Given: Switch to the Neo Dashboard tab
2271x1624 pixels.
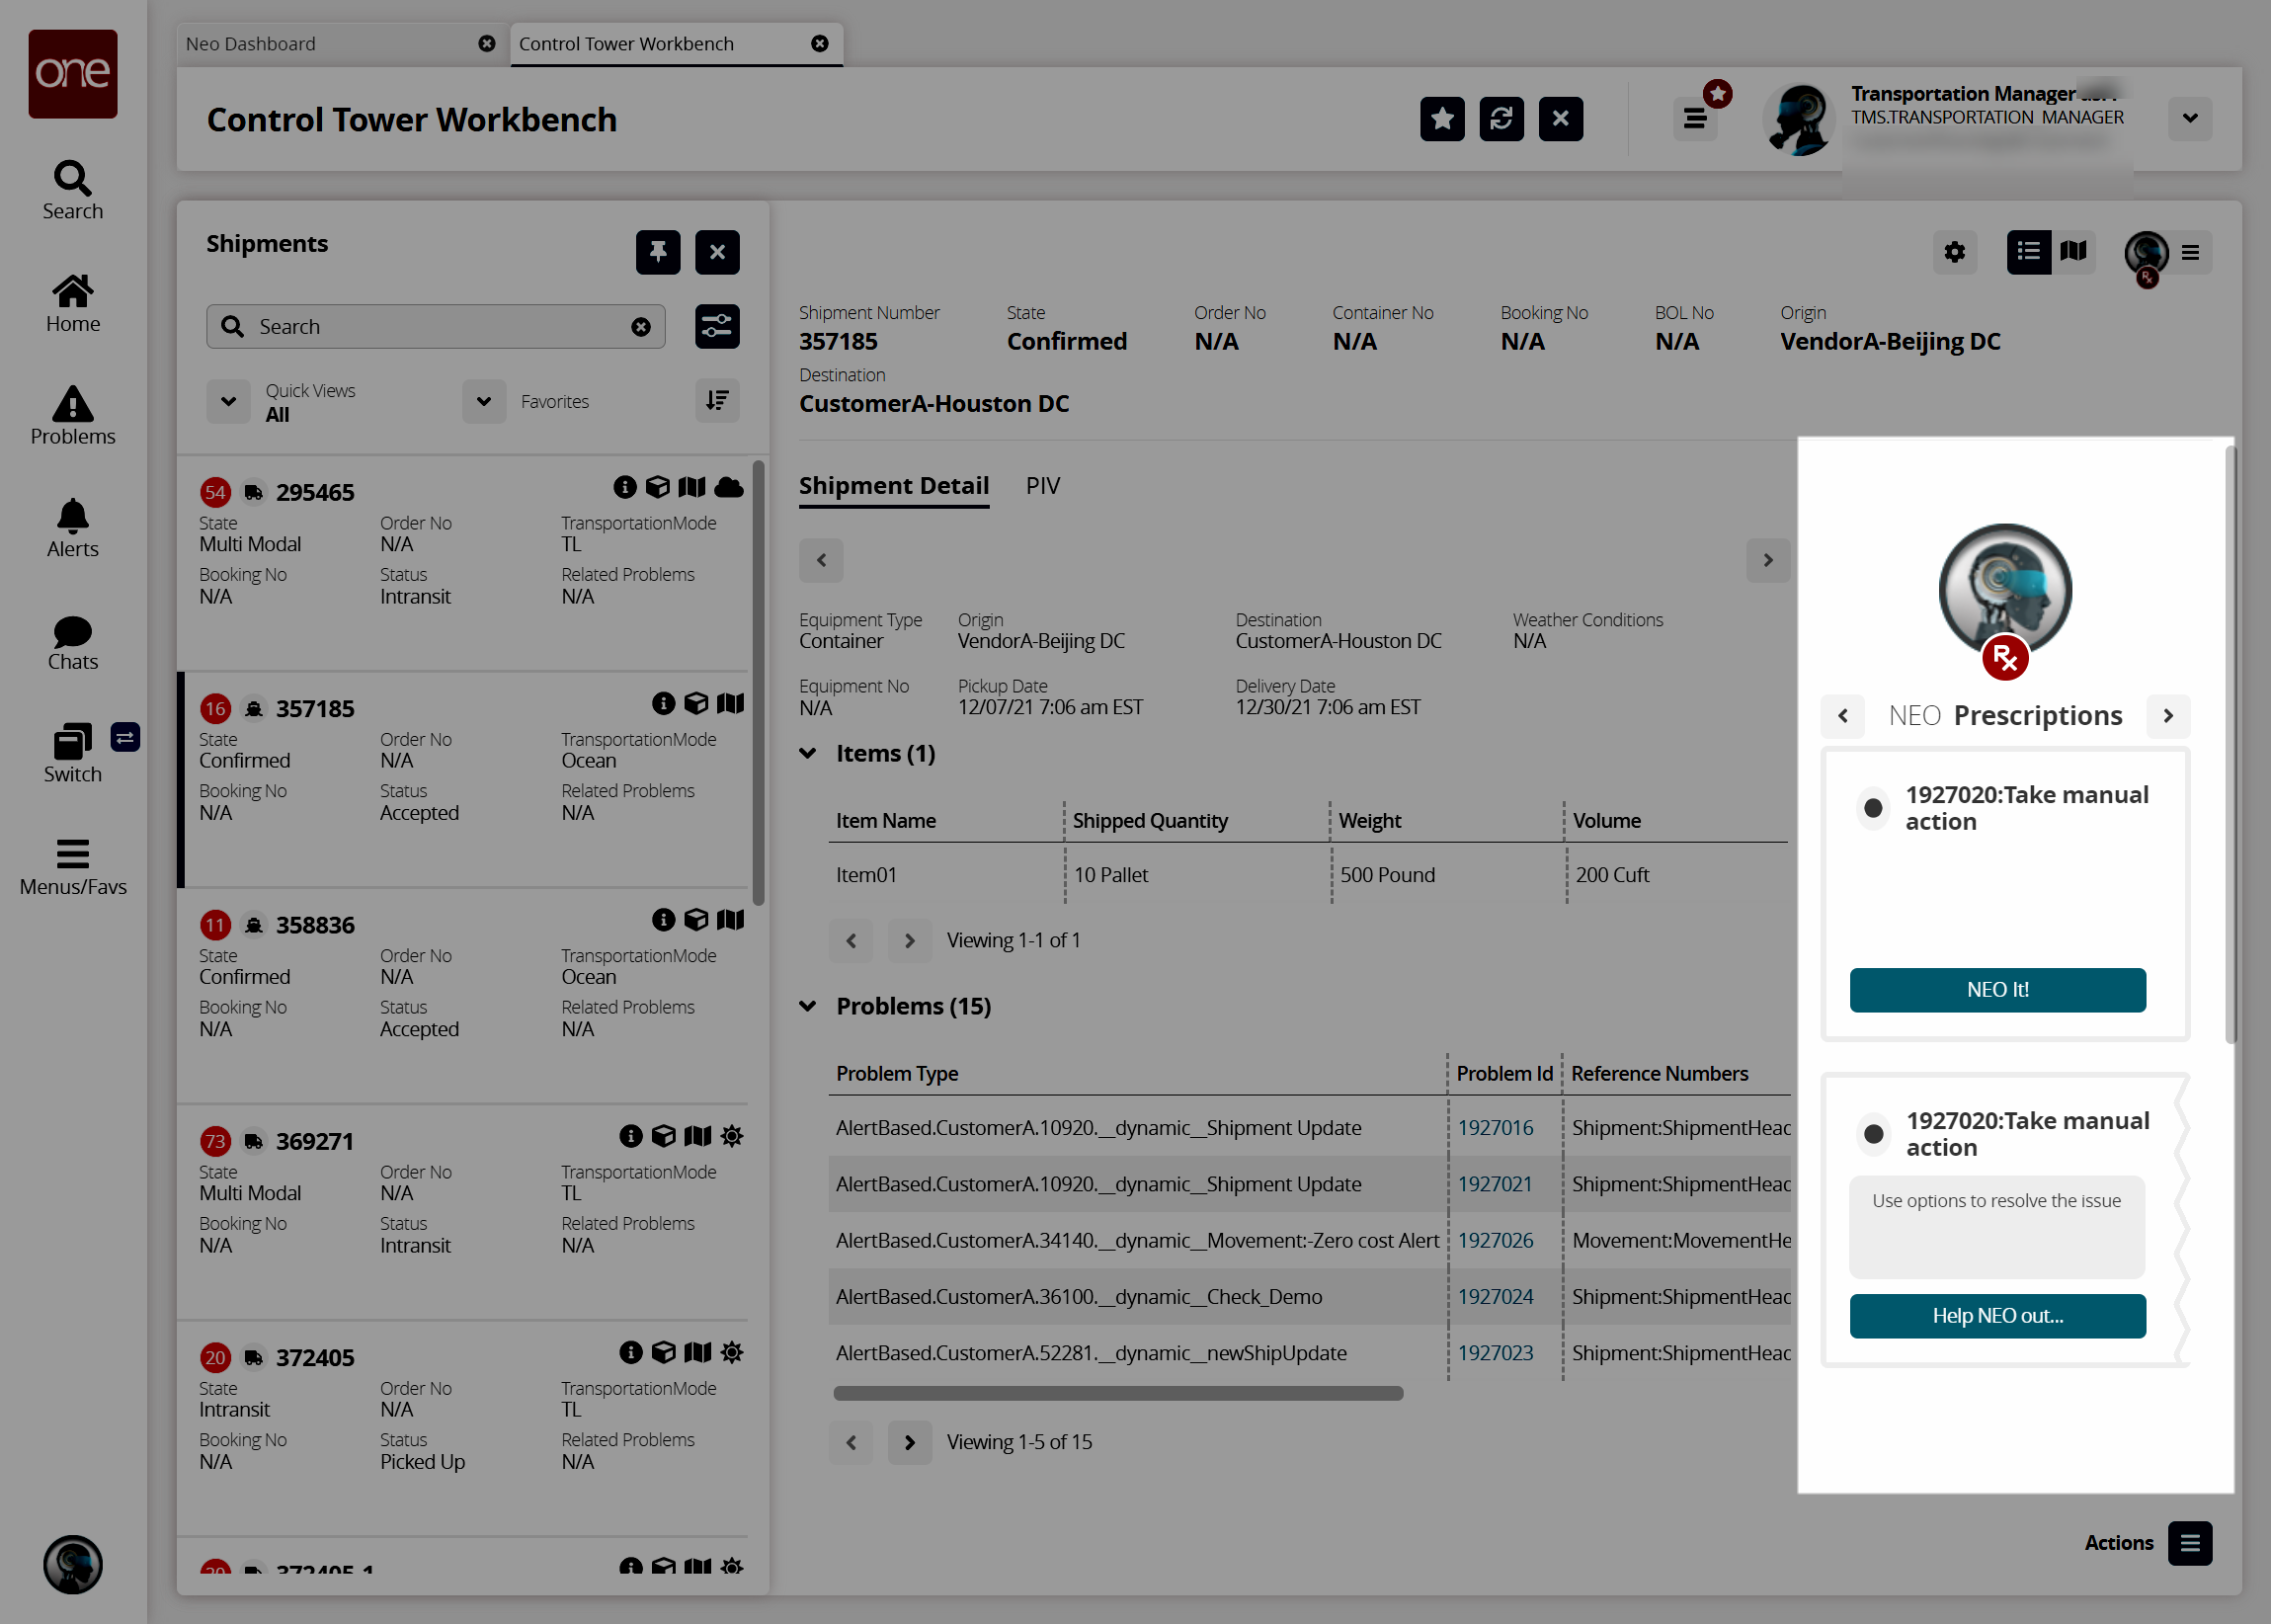Looking at the screenshot, I should [251, 44].
